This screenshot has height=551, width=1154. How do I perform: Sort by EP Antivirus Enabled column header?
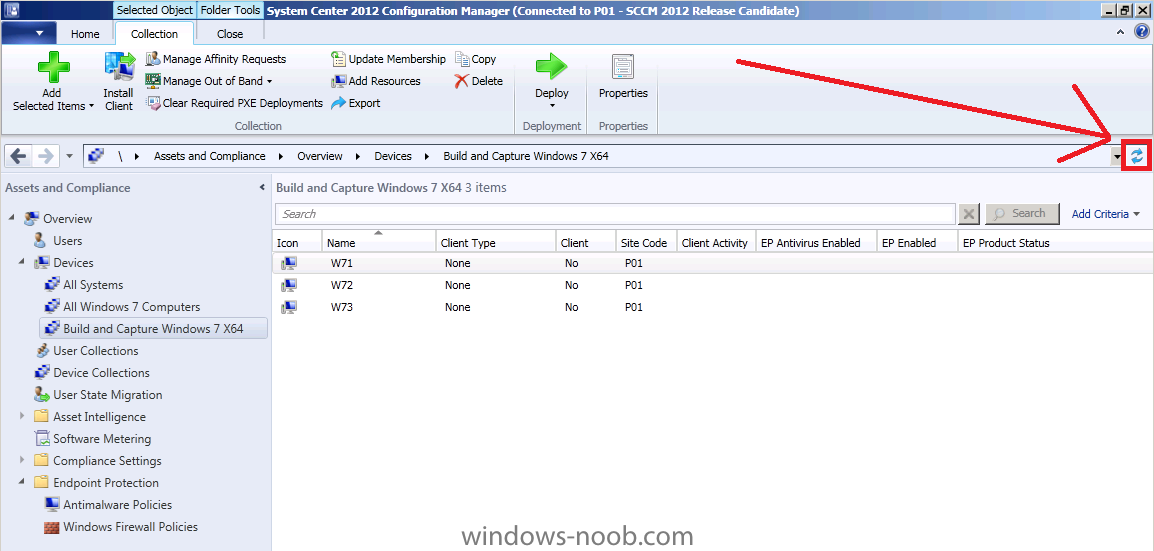coord(815,243)
